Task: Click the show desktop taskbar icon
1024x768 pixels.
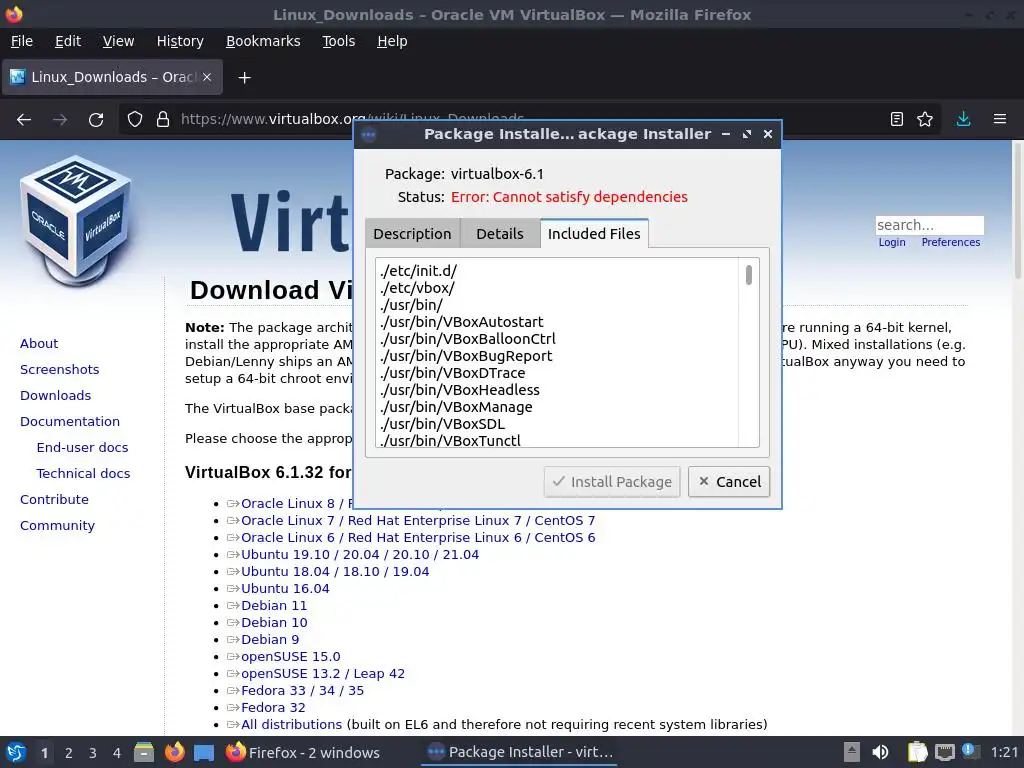Action: (x=204, y=752)
